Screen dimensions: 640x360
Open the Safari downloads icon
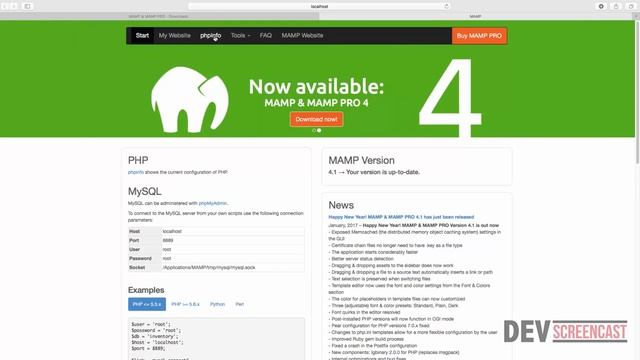(601, 6)
